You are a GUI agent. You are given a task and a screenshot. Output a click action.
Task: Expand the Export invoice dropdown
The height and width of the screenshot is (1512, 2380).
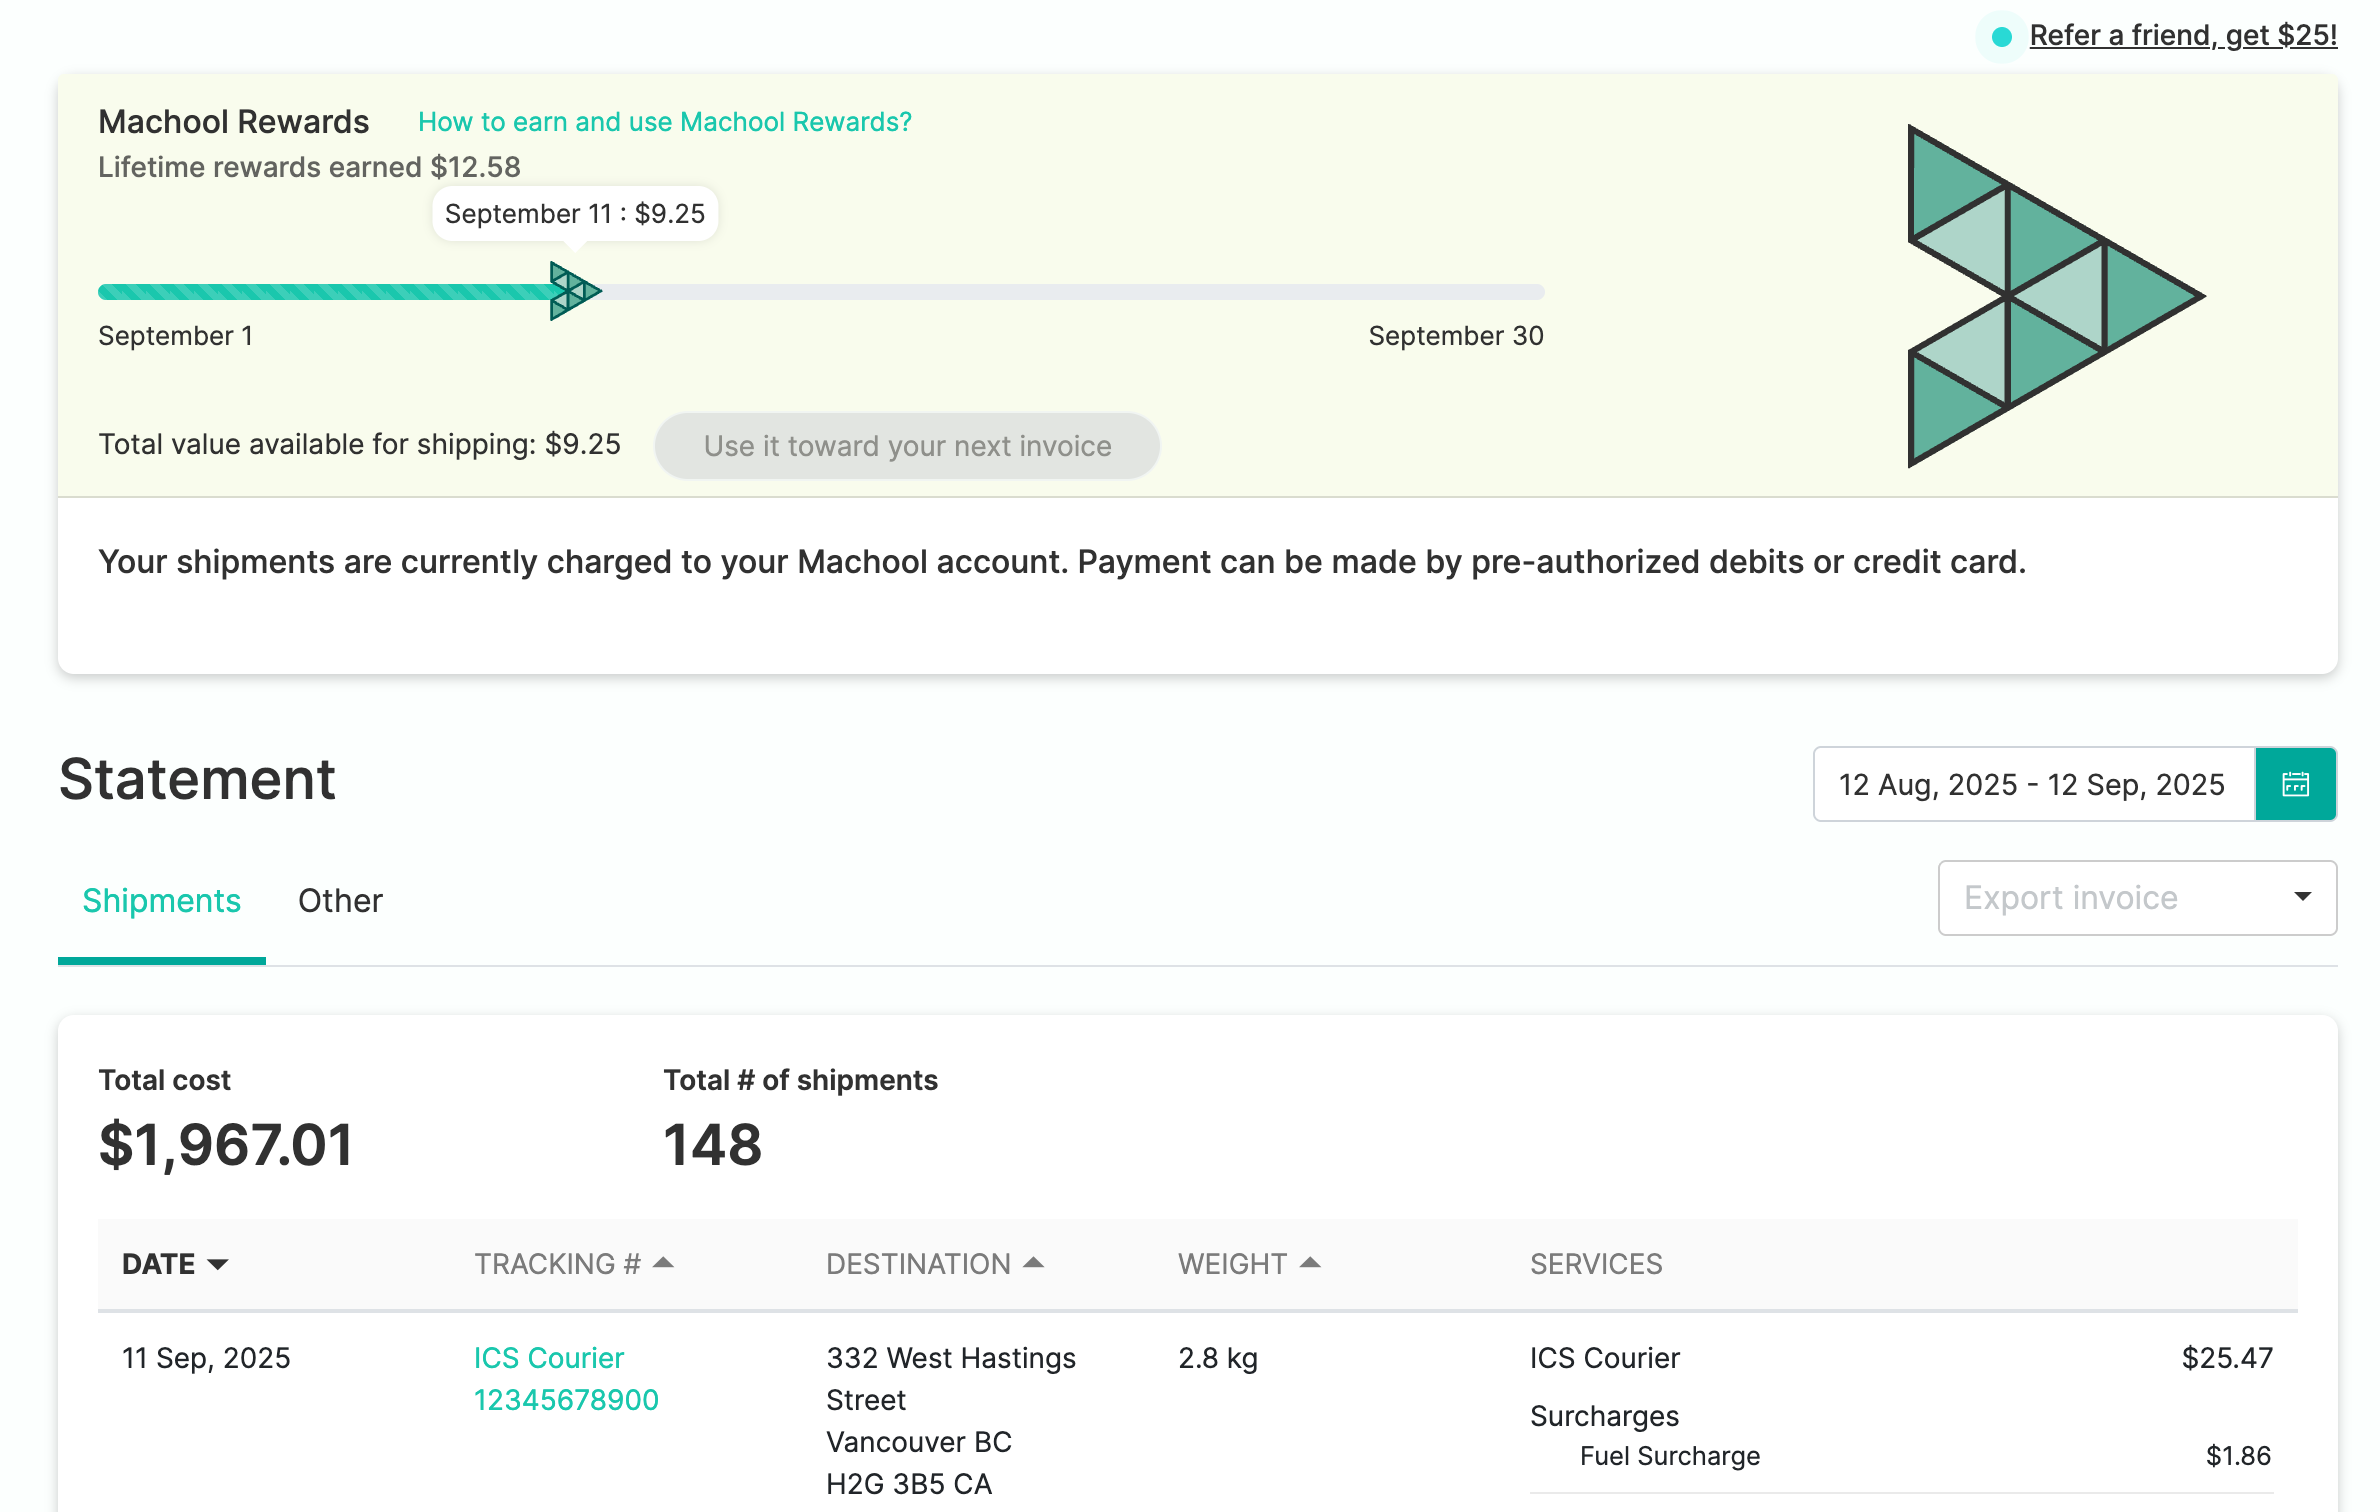pyautogui.click(x=2137, y=898)
